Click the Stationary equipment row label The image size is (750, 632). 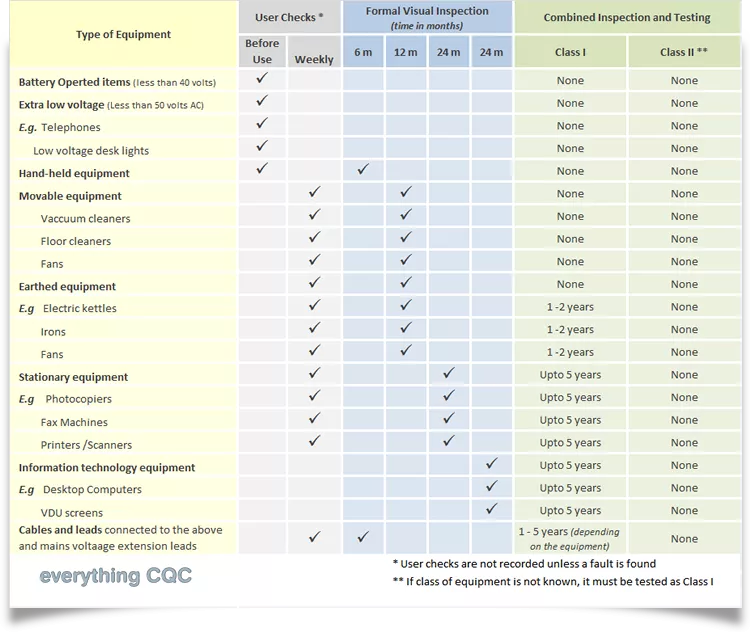[73, 377]
